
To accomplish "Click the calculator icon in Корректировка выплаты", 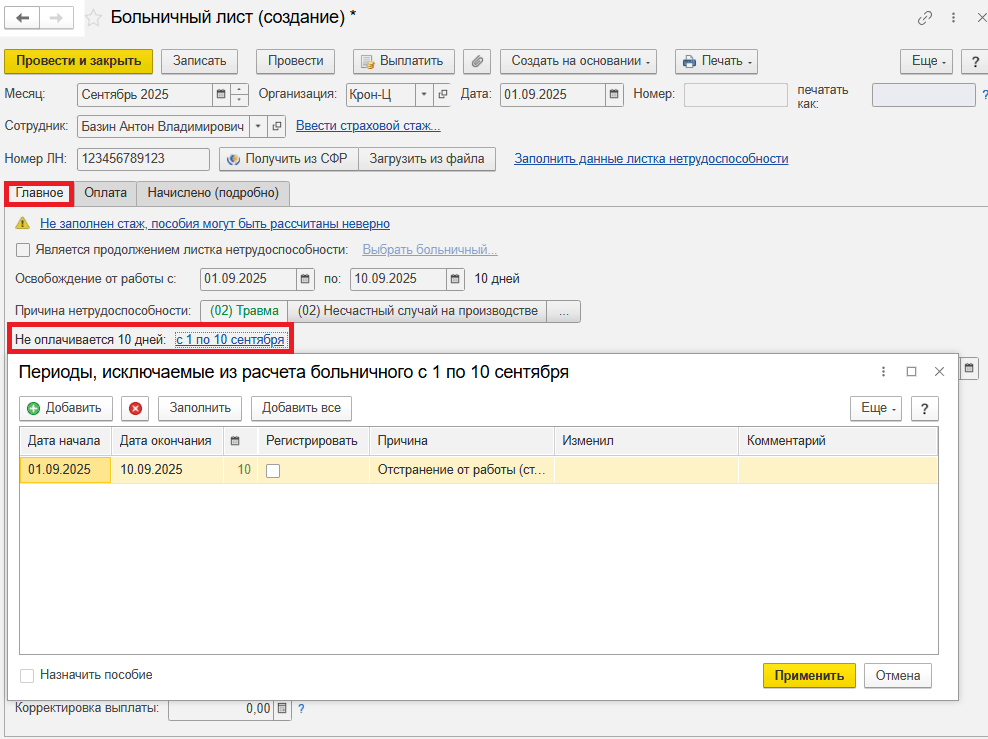I will 283,709.
